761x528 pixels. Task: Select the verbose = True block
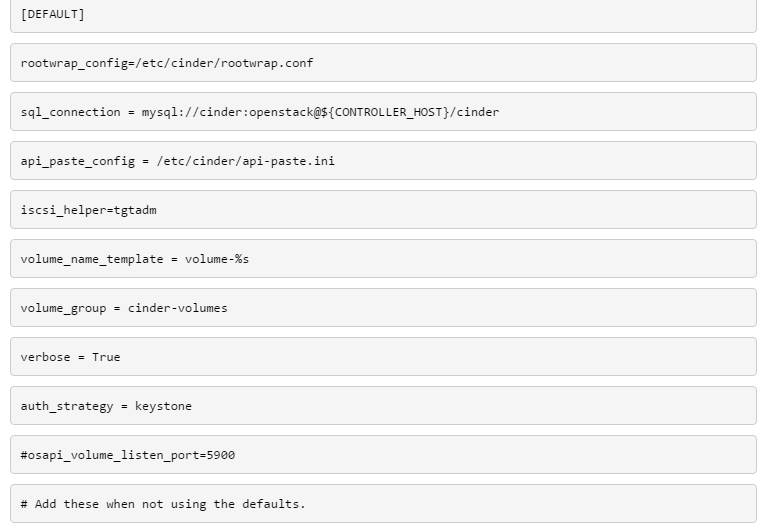click(x=383, y=357)
